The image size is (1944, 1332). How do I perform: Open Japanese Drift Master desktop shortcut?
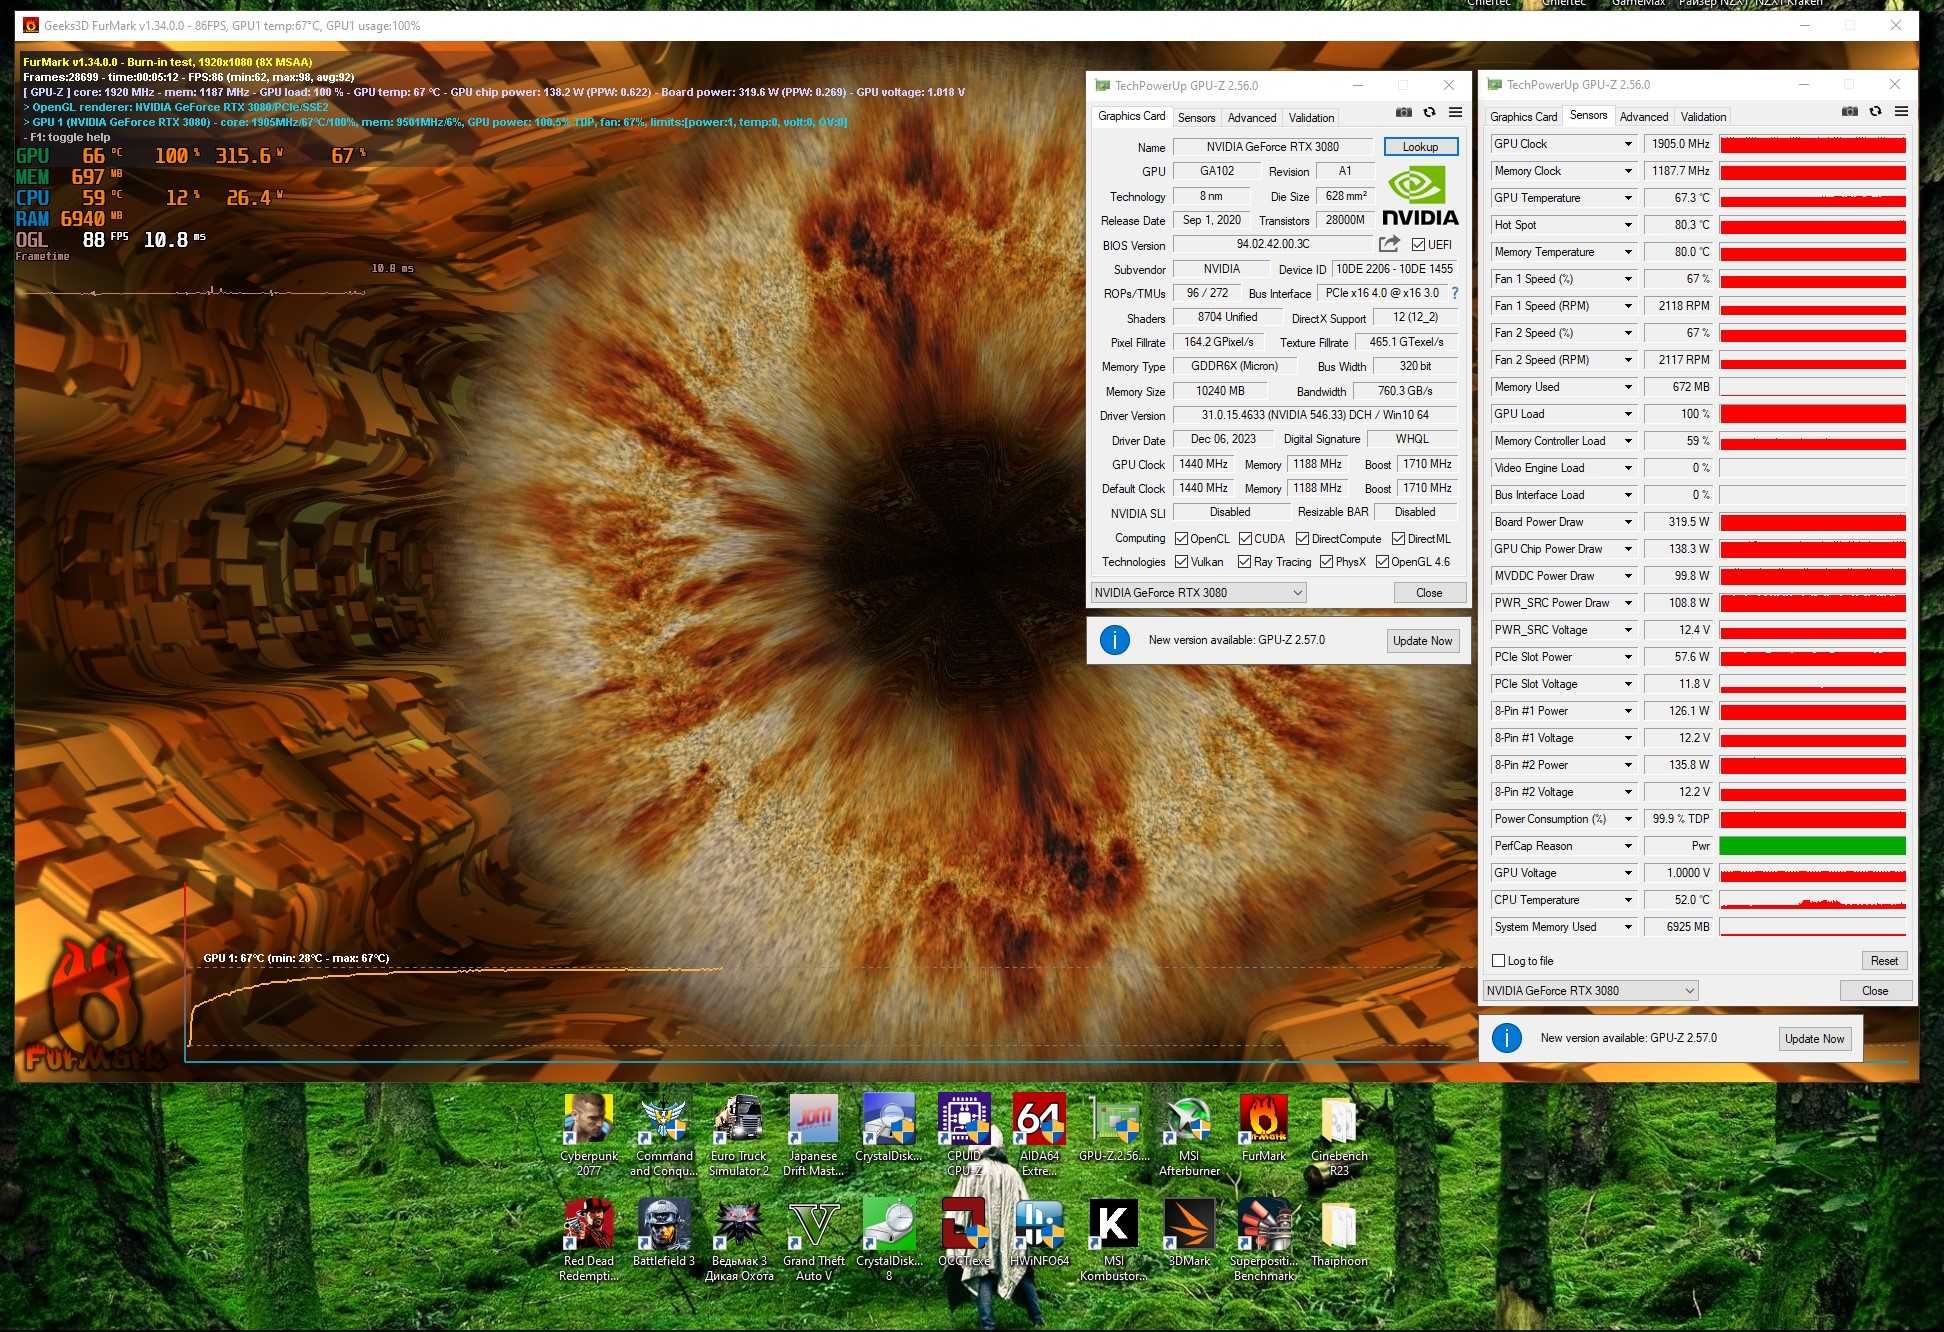click(813, 1135)
